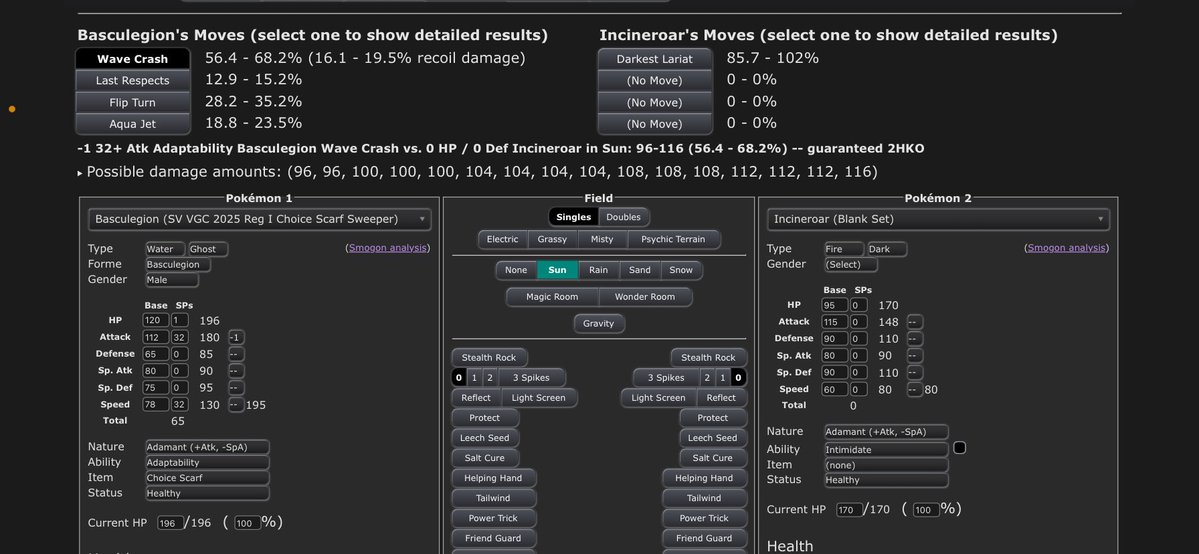Image resolution: width=1199 pixels, height=554 pixels.
Task: Toggle Protect on Incineroar's side
Action: pyautogui.click(x=713, y=418)
